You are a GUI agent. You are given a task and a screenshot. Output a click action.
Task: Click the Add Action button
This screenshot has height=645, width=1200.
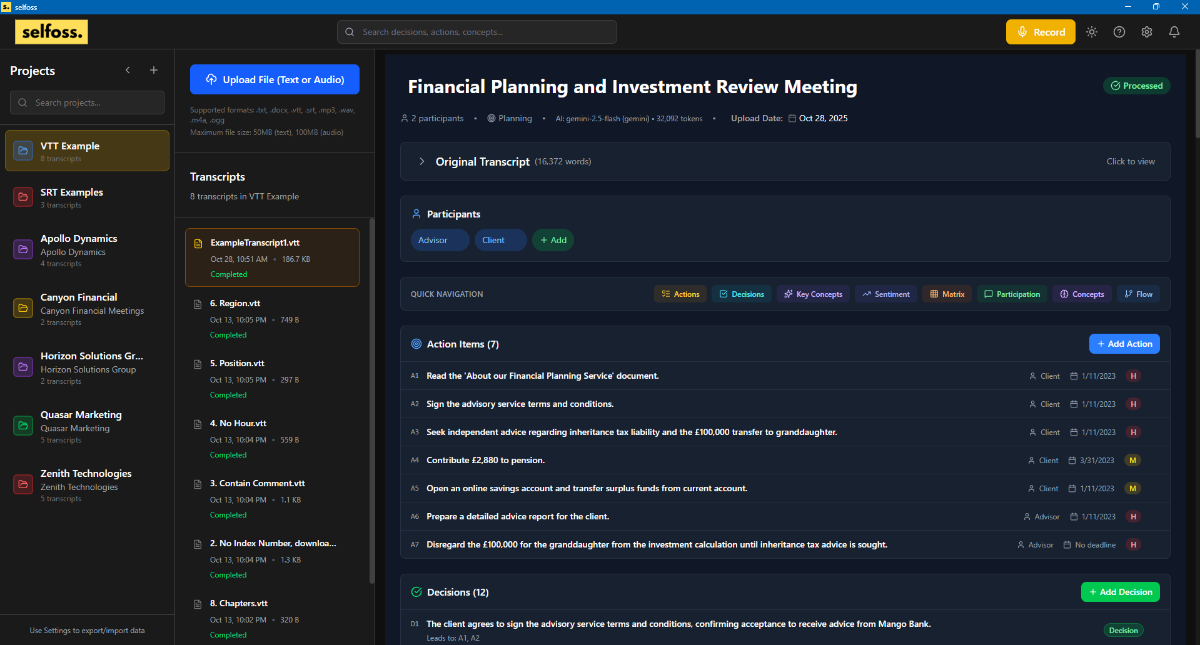tap(1124, 344)
